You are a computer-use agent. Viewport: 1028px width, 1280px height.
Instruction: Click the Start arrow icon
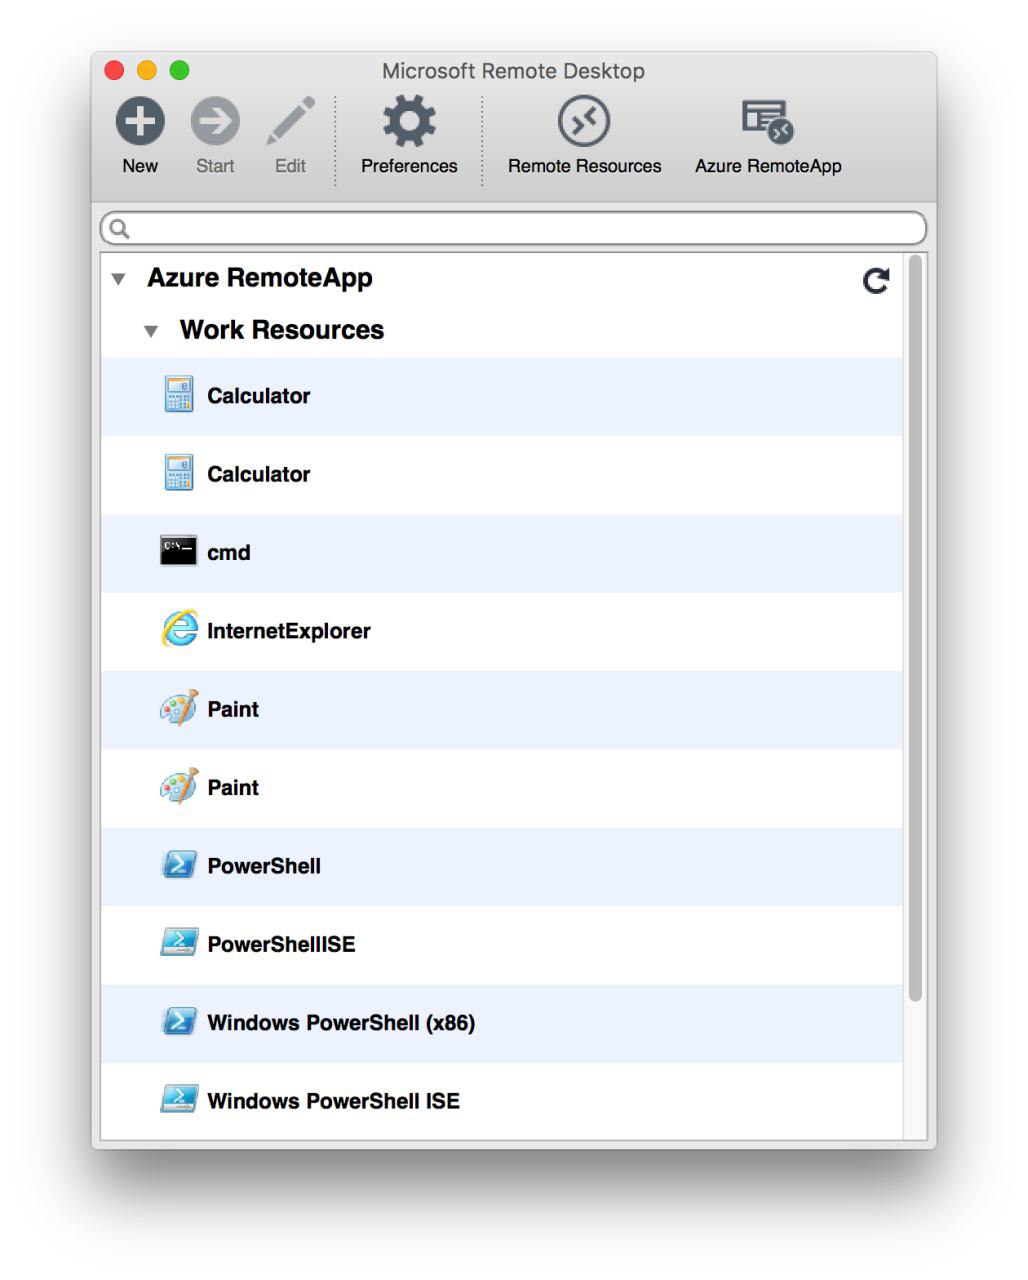click(215, 121)
